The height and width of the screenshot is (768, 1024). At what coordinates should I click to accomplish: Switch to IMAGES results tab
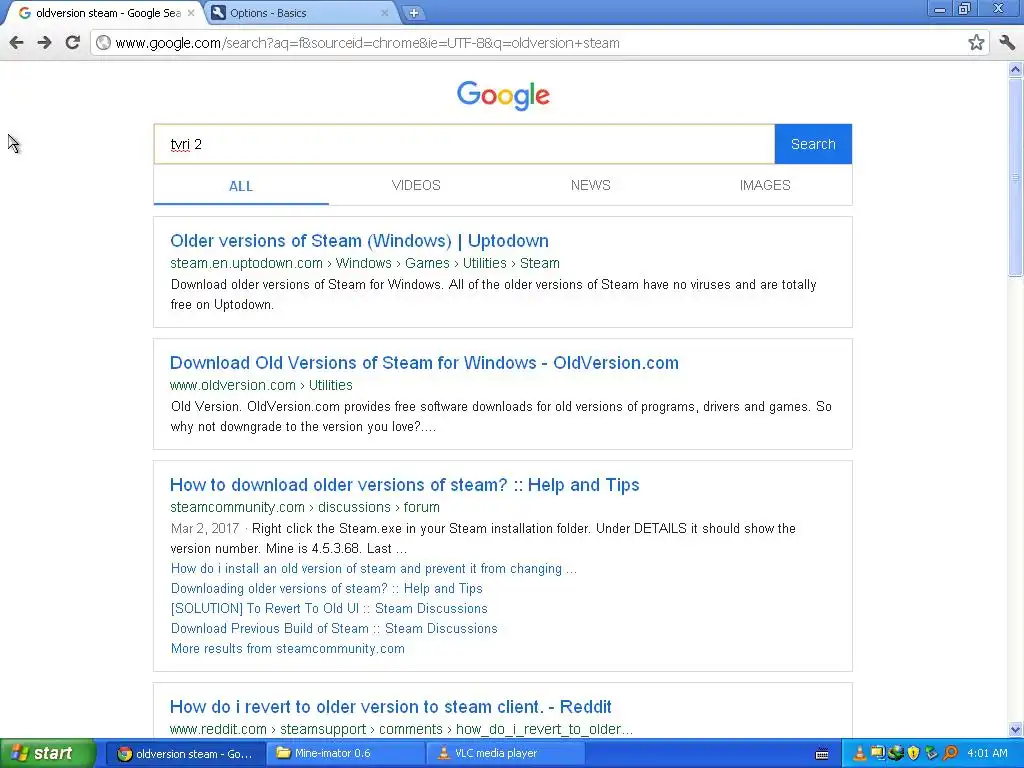[765, 185]
